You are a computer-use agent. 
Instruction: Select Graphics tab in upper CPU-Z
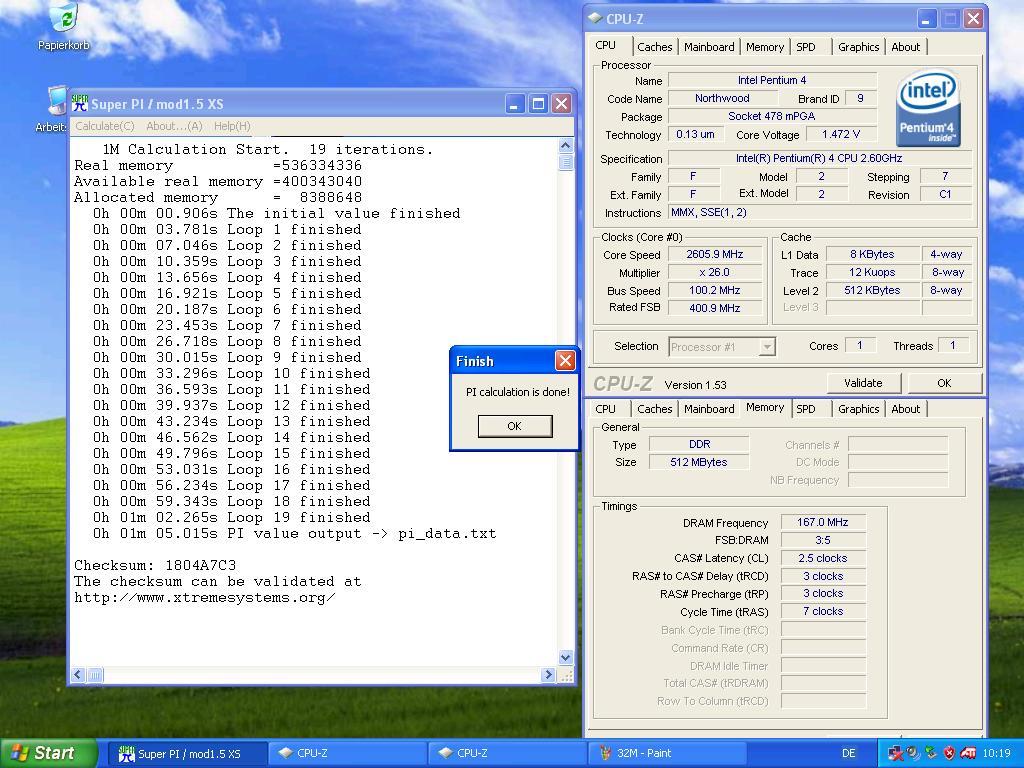pos(858,47)
